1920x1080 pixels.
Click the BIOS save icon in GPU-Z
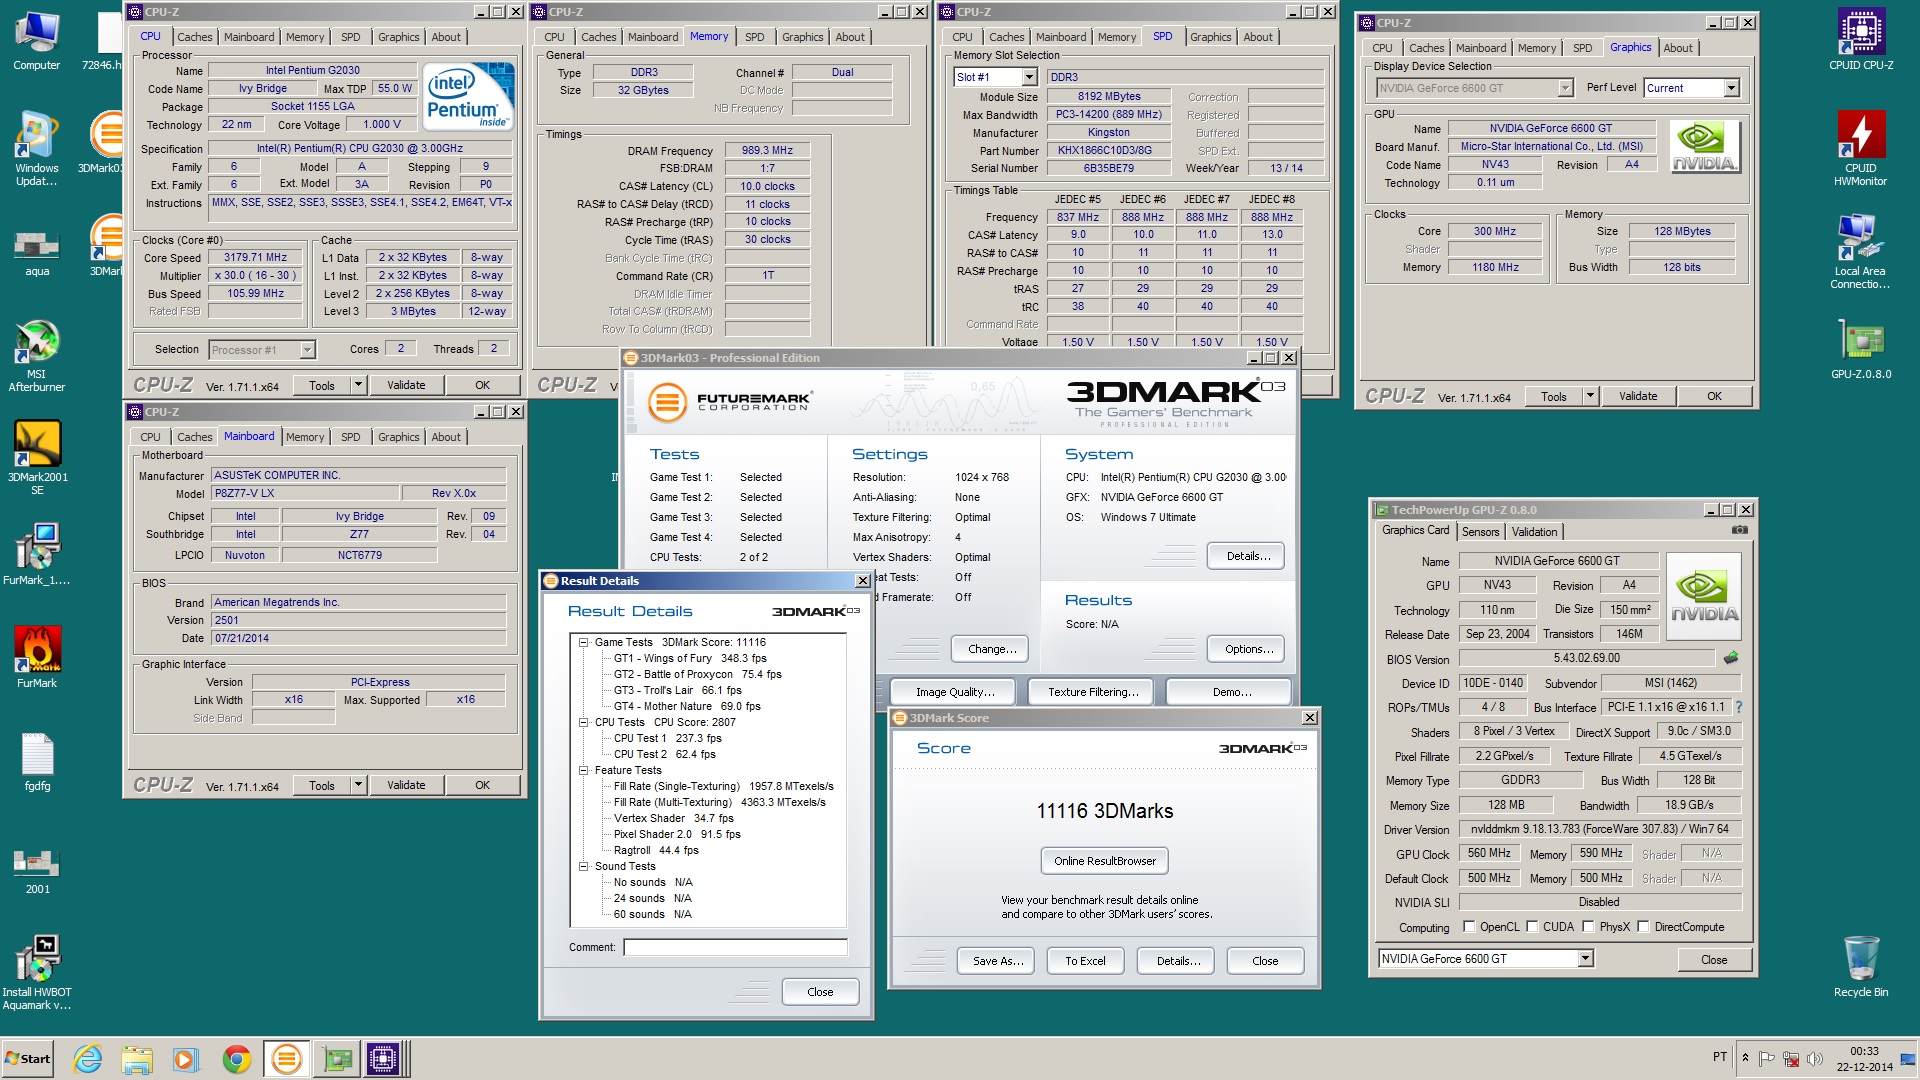[x=1731, y=658]
